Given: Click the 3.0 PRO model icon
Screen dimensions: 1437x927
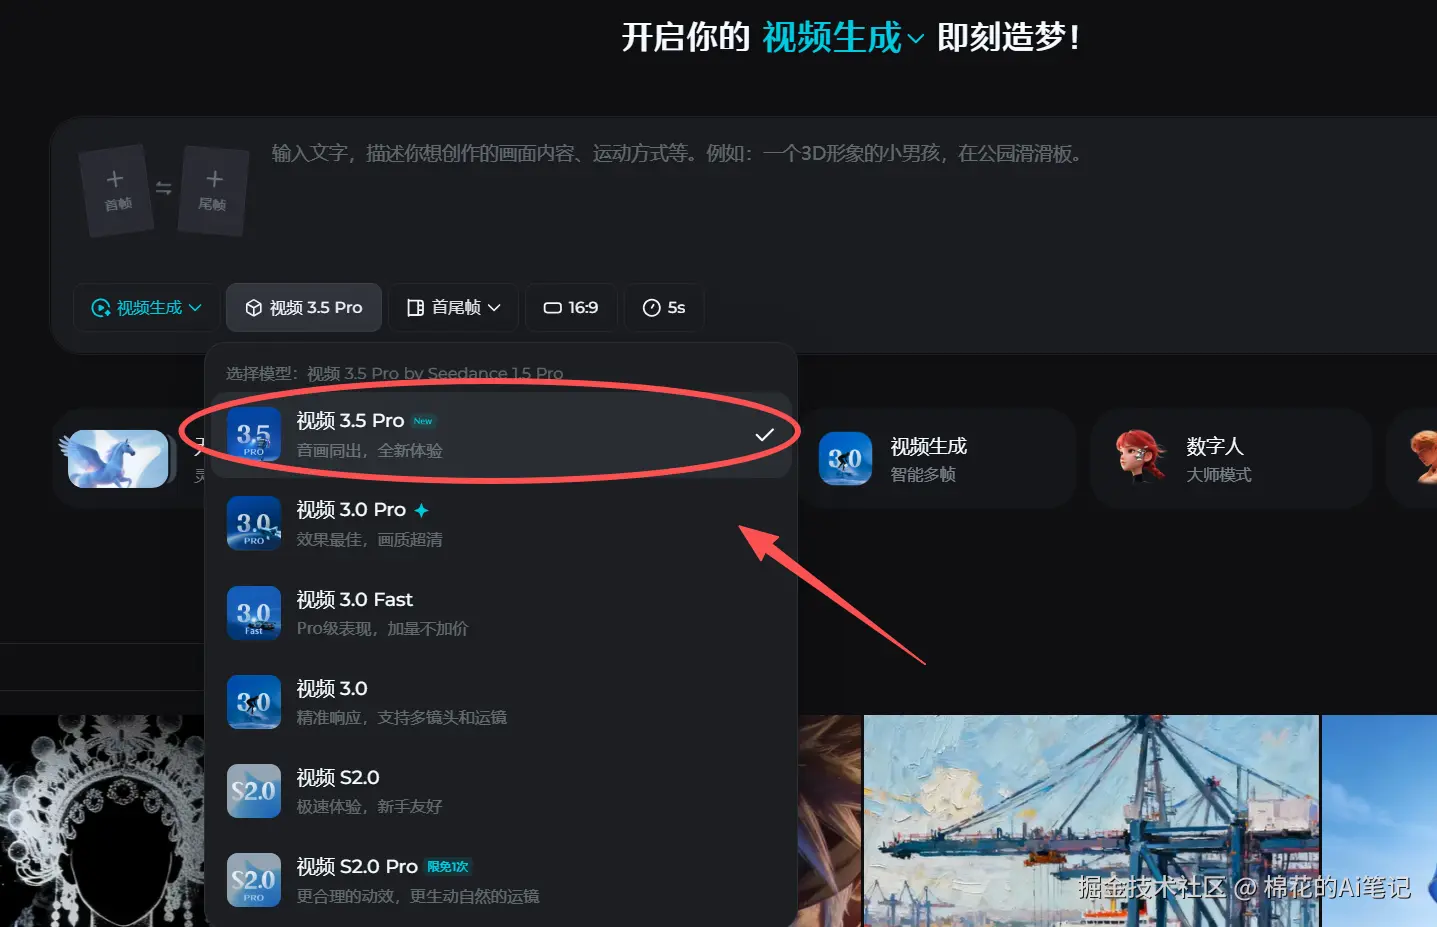Looking at the screenshot, I should point(254,524).
